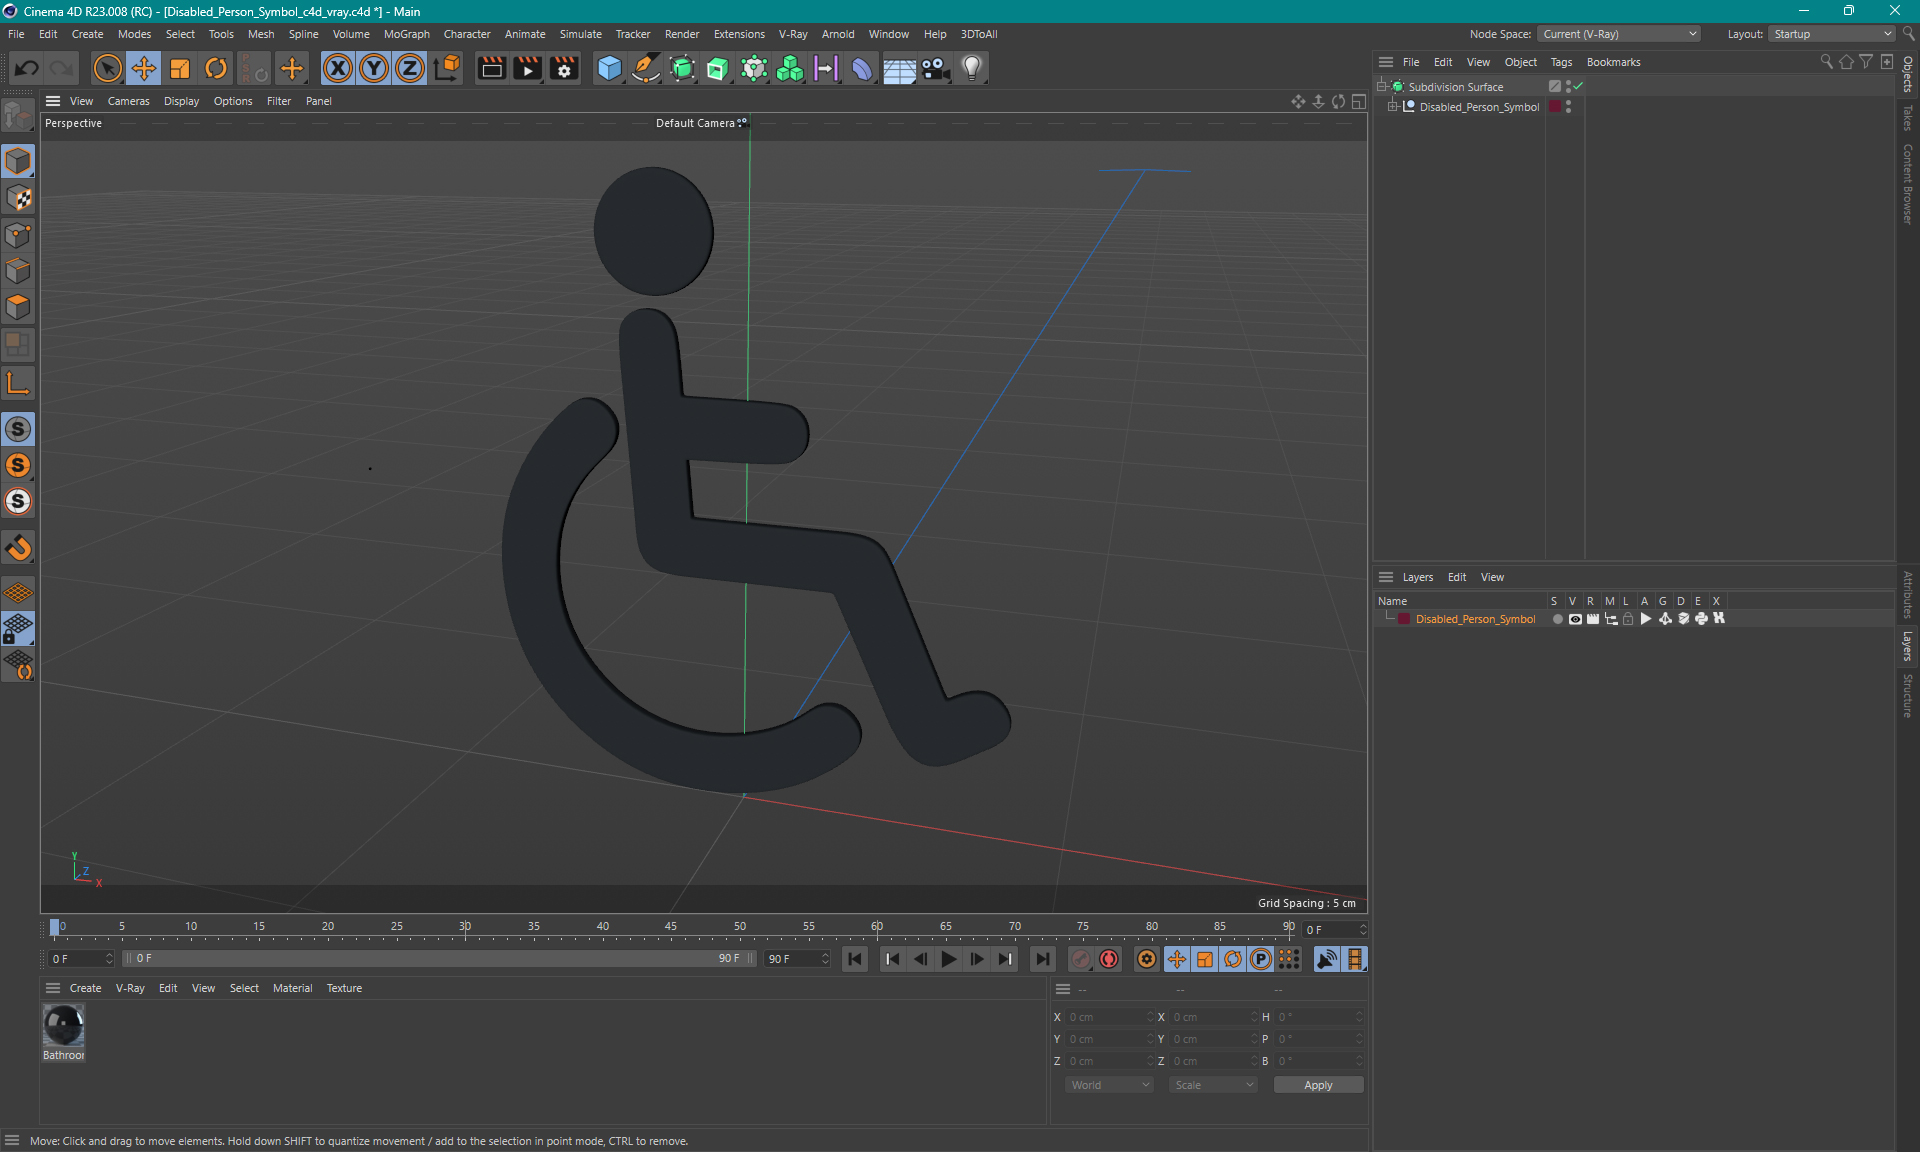
Task: Select the Bathroom material thumbnail
Action: 64,1025
